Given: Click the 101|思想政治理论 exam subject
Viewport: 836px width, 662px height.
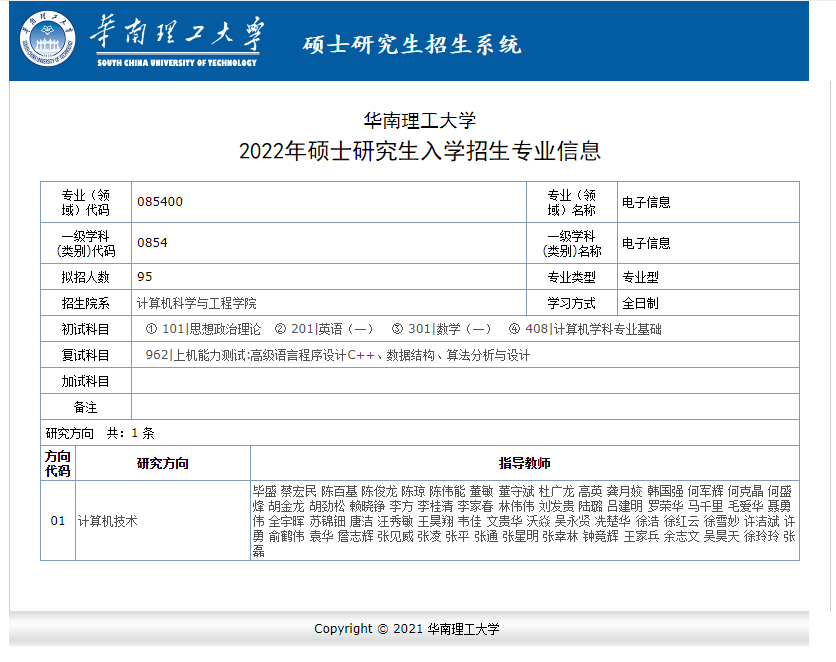Looking at the screenshot, I should 203,329.
